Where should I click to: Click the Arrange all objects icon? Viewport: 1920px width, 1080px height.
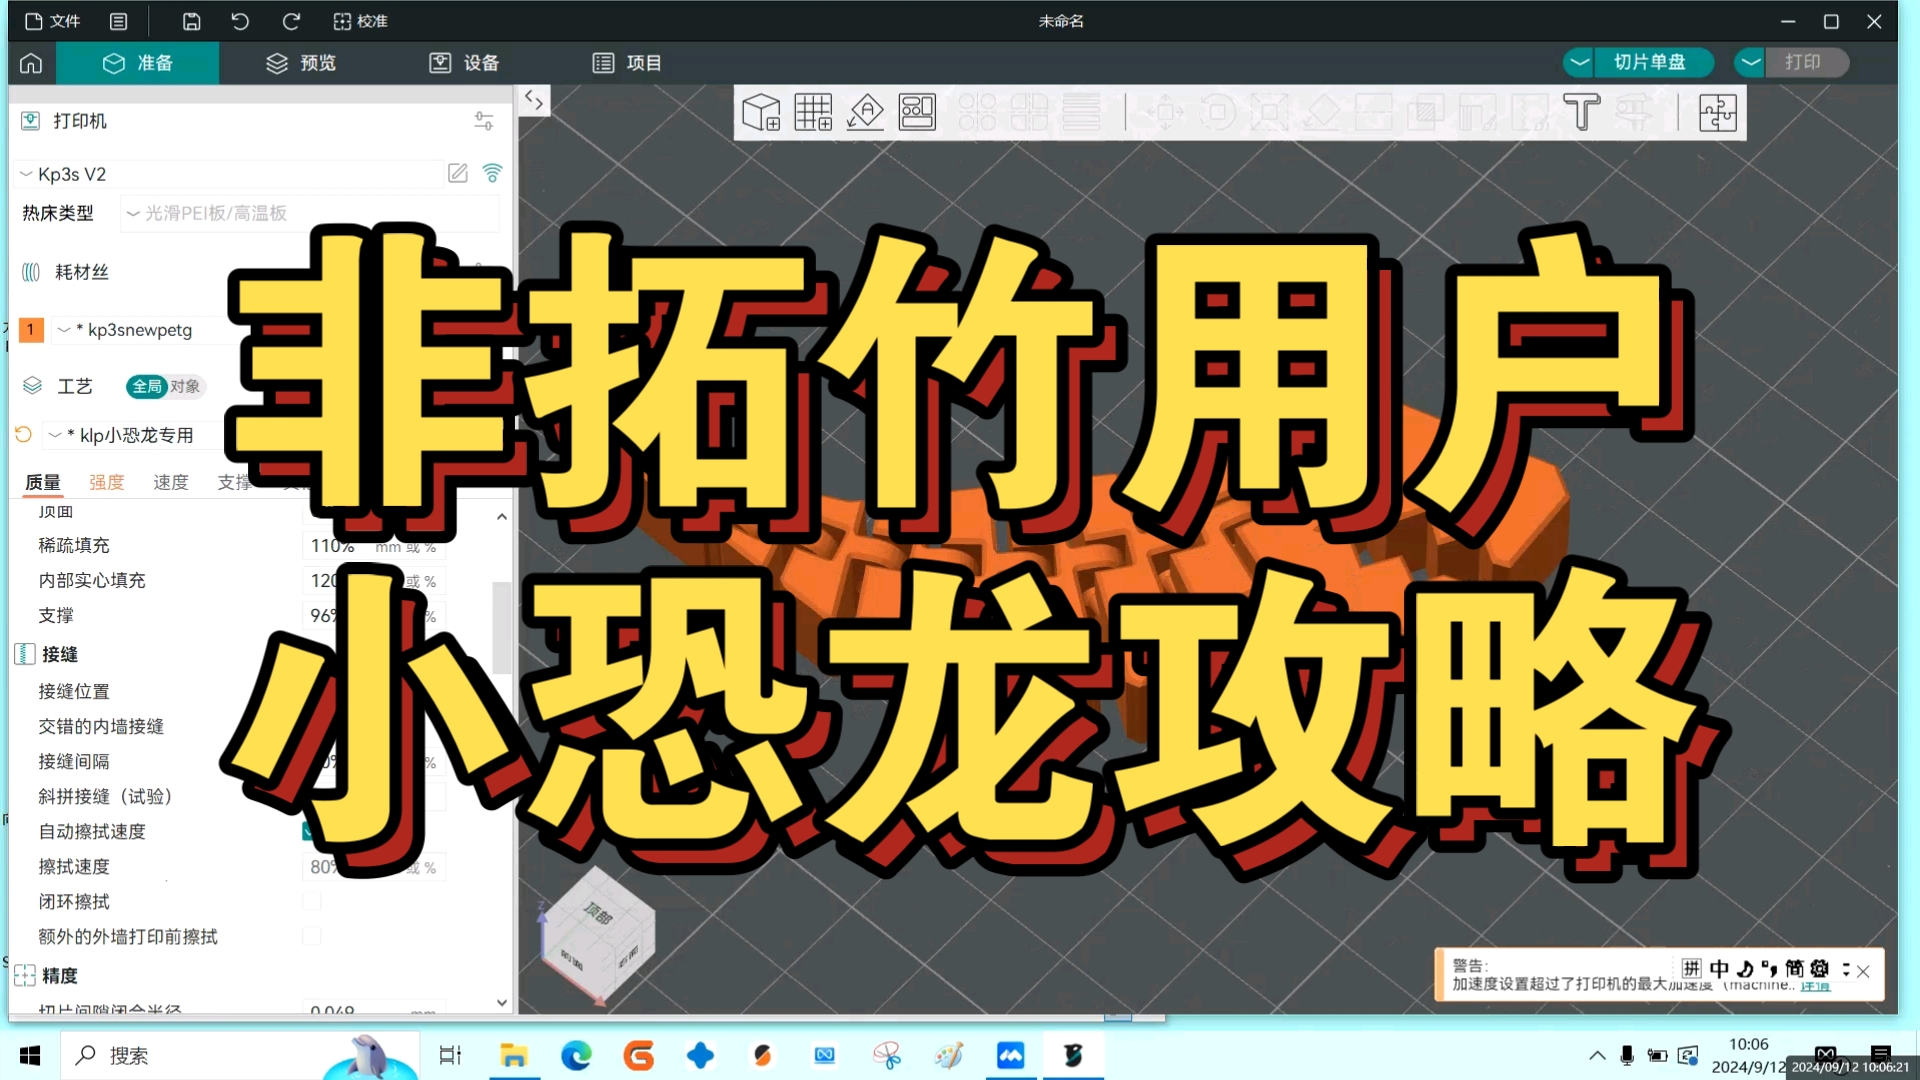pos(917,112)
